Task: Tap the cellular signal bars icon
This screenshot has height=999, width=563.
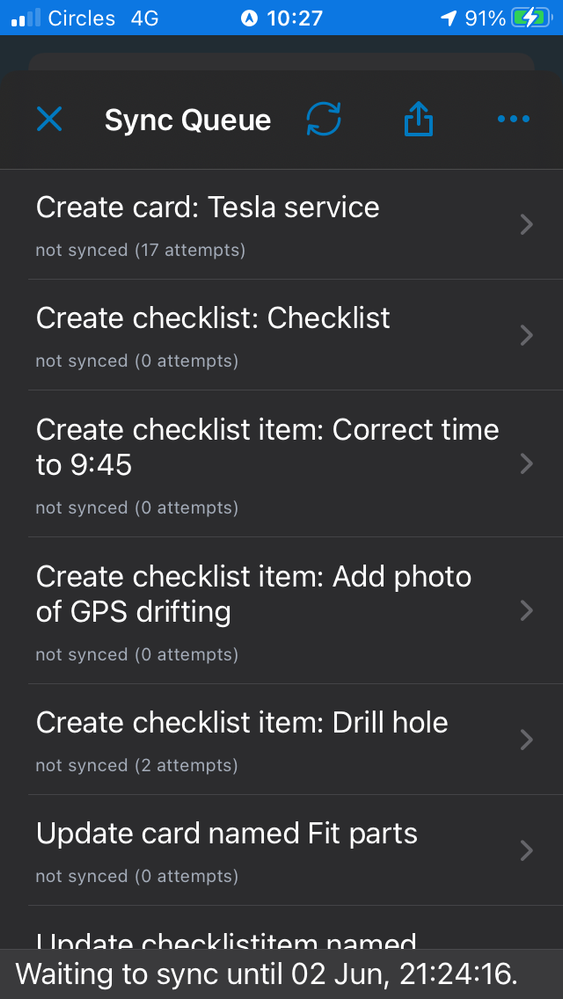Action: click(26, 18)
